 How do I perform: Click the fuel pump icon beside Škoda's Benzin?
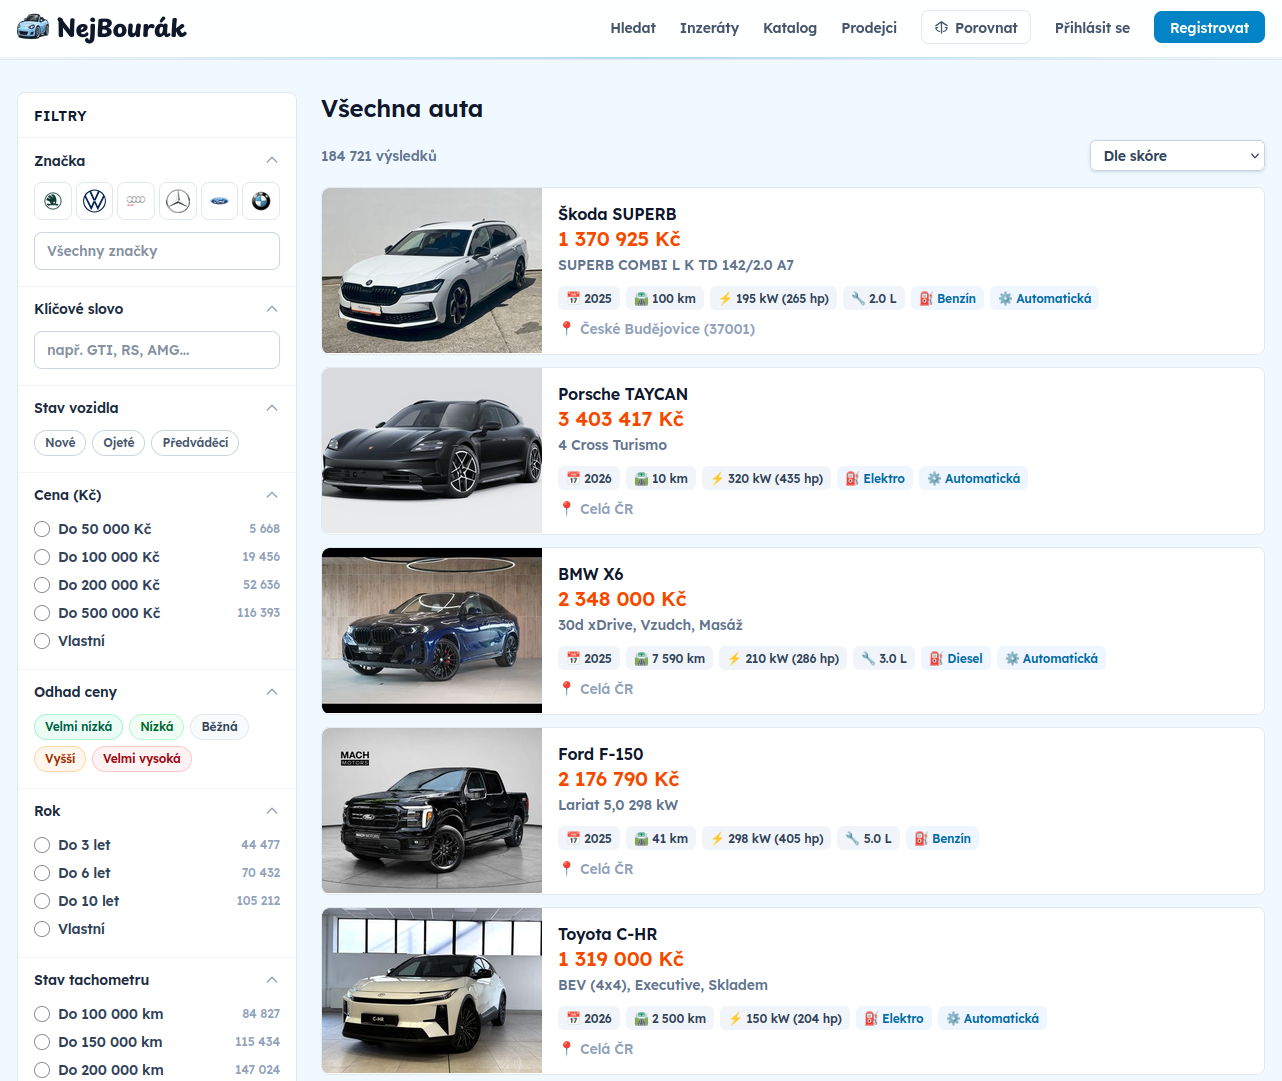[926, 298]
